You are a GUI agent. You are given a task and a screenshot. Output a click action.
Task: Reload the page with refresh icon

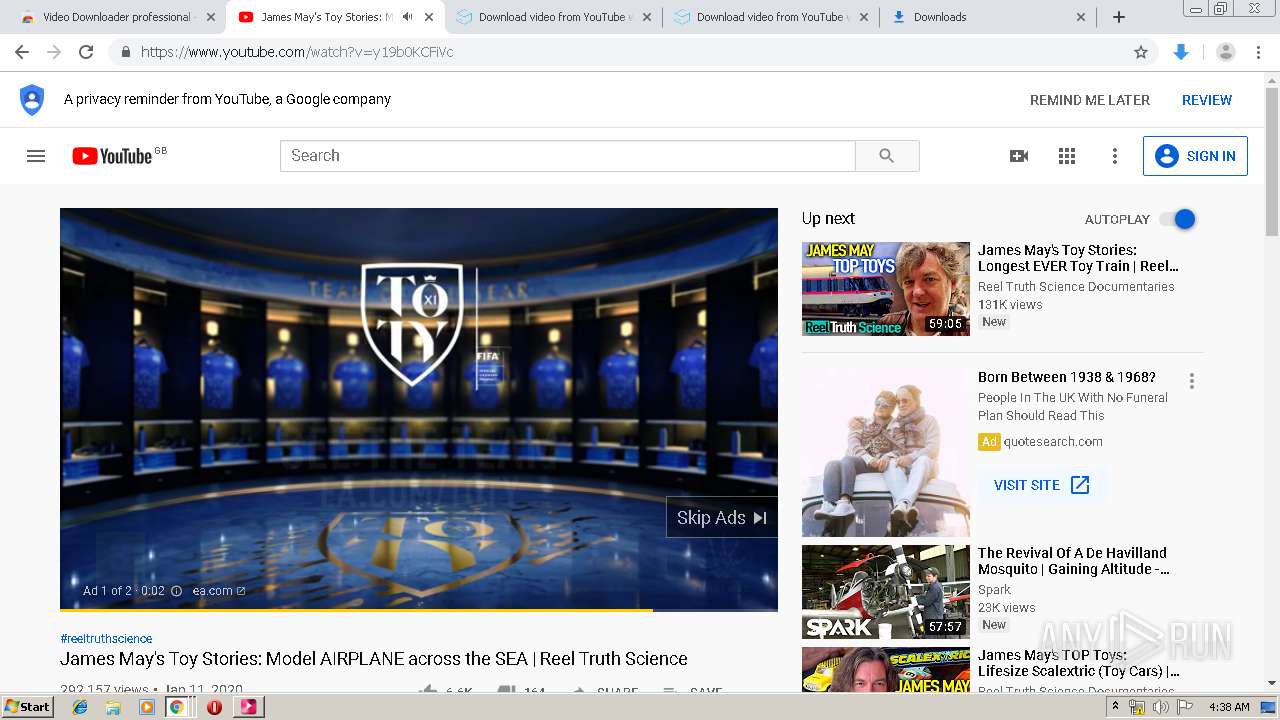[86, 52]
